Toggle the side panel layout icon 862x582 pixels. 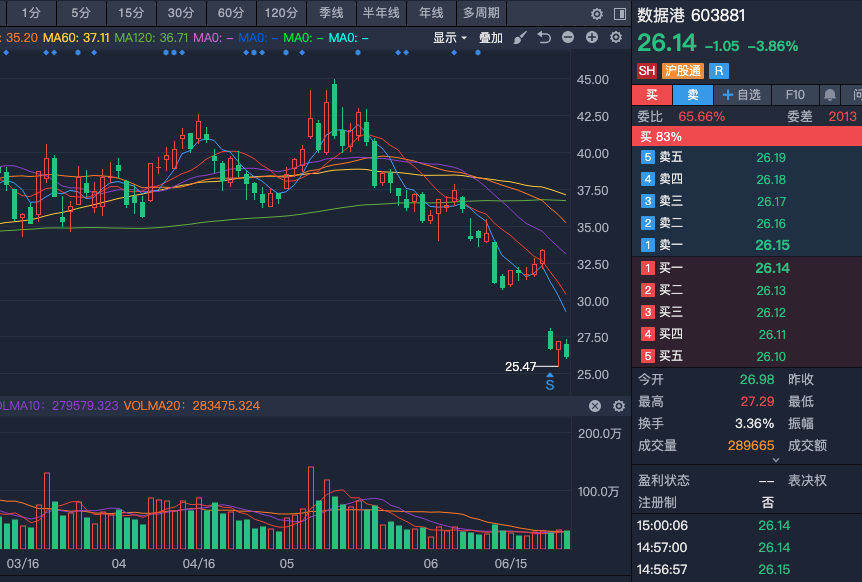[x=620, y=14]
